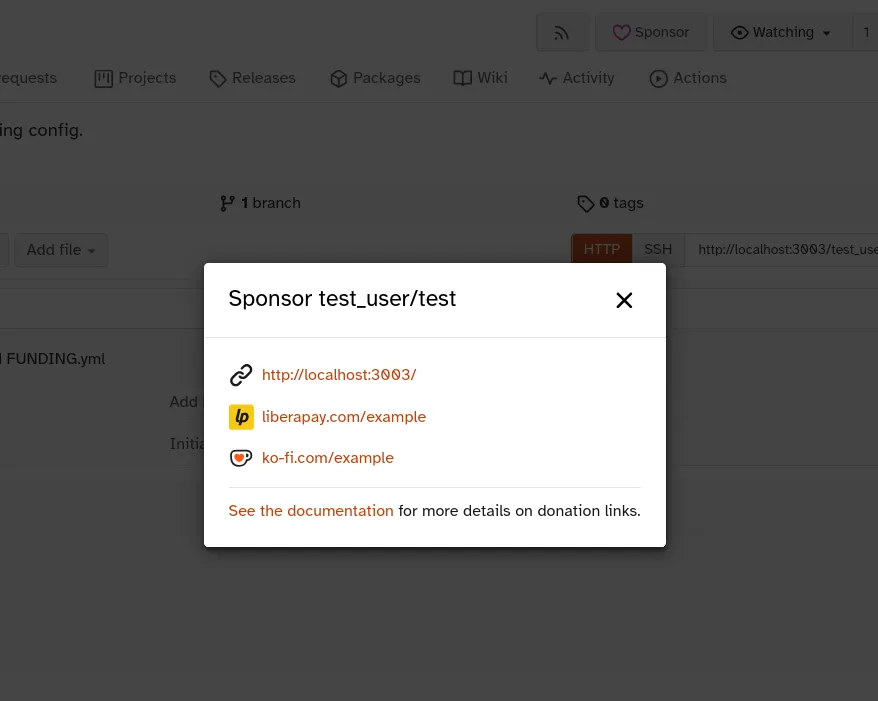Click the chain link icon
The image size is (878, 701).
point(241,375)
